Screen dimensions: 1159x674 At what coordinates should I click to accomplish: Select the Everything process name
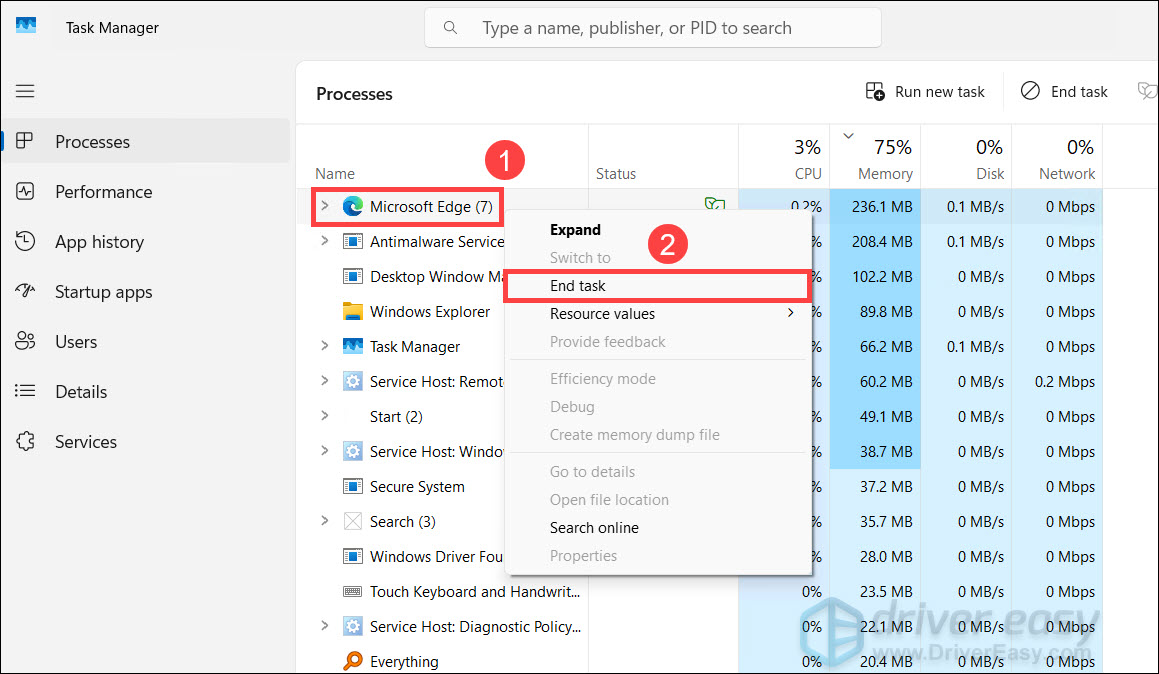tap(404, 661)
